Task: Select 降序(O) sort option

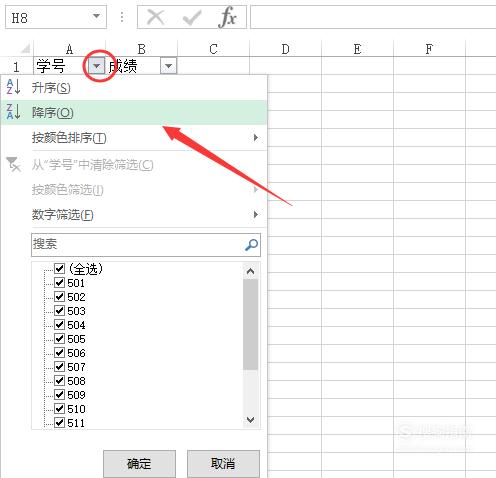Action: point(134,112)
